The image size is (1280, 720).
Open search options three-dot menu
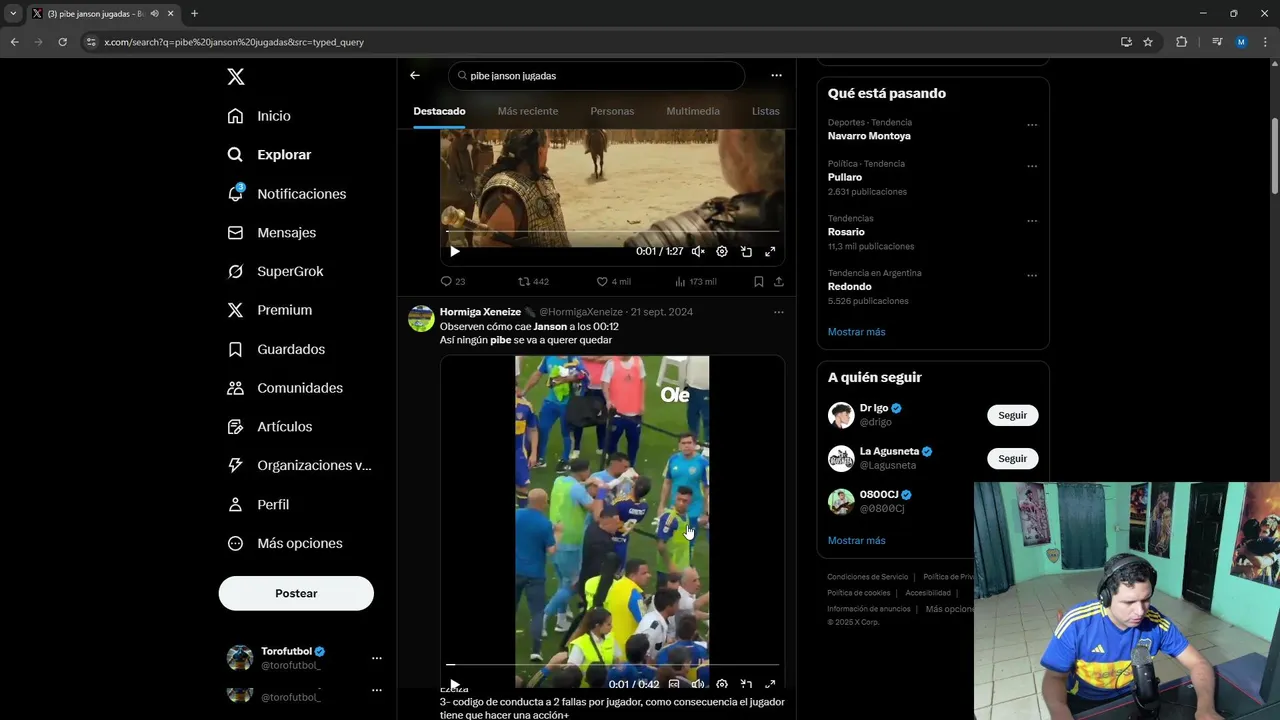pos(776,75)
